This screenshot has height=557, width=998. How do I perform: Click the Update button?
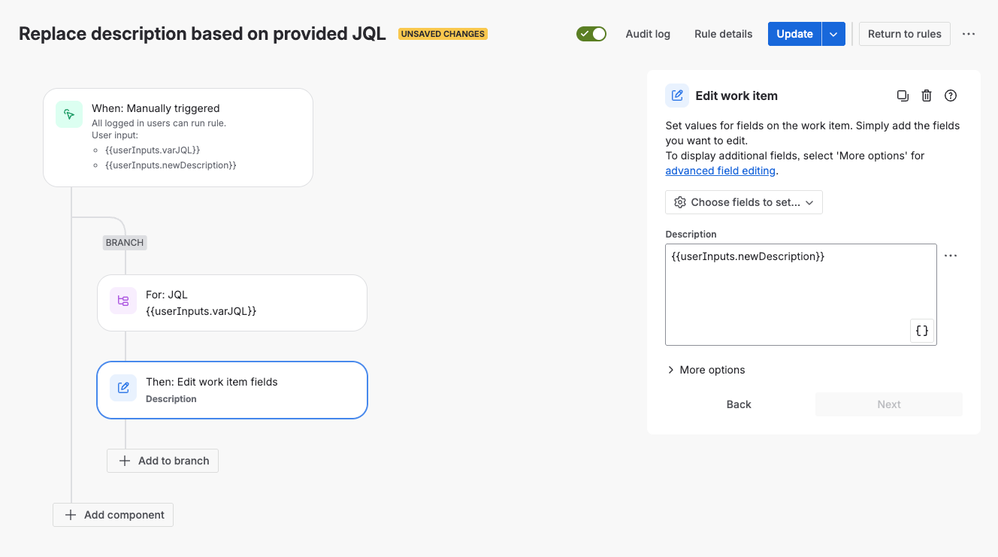pyautogui.click(x=794, y=34)
